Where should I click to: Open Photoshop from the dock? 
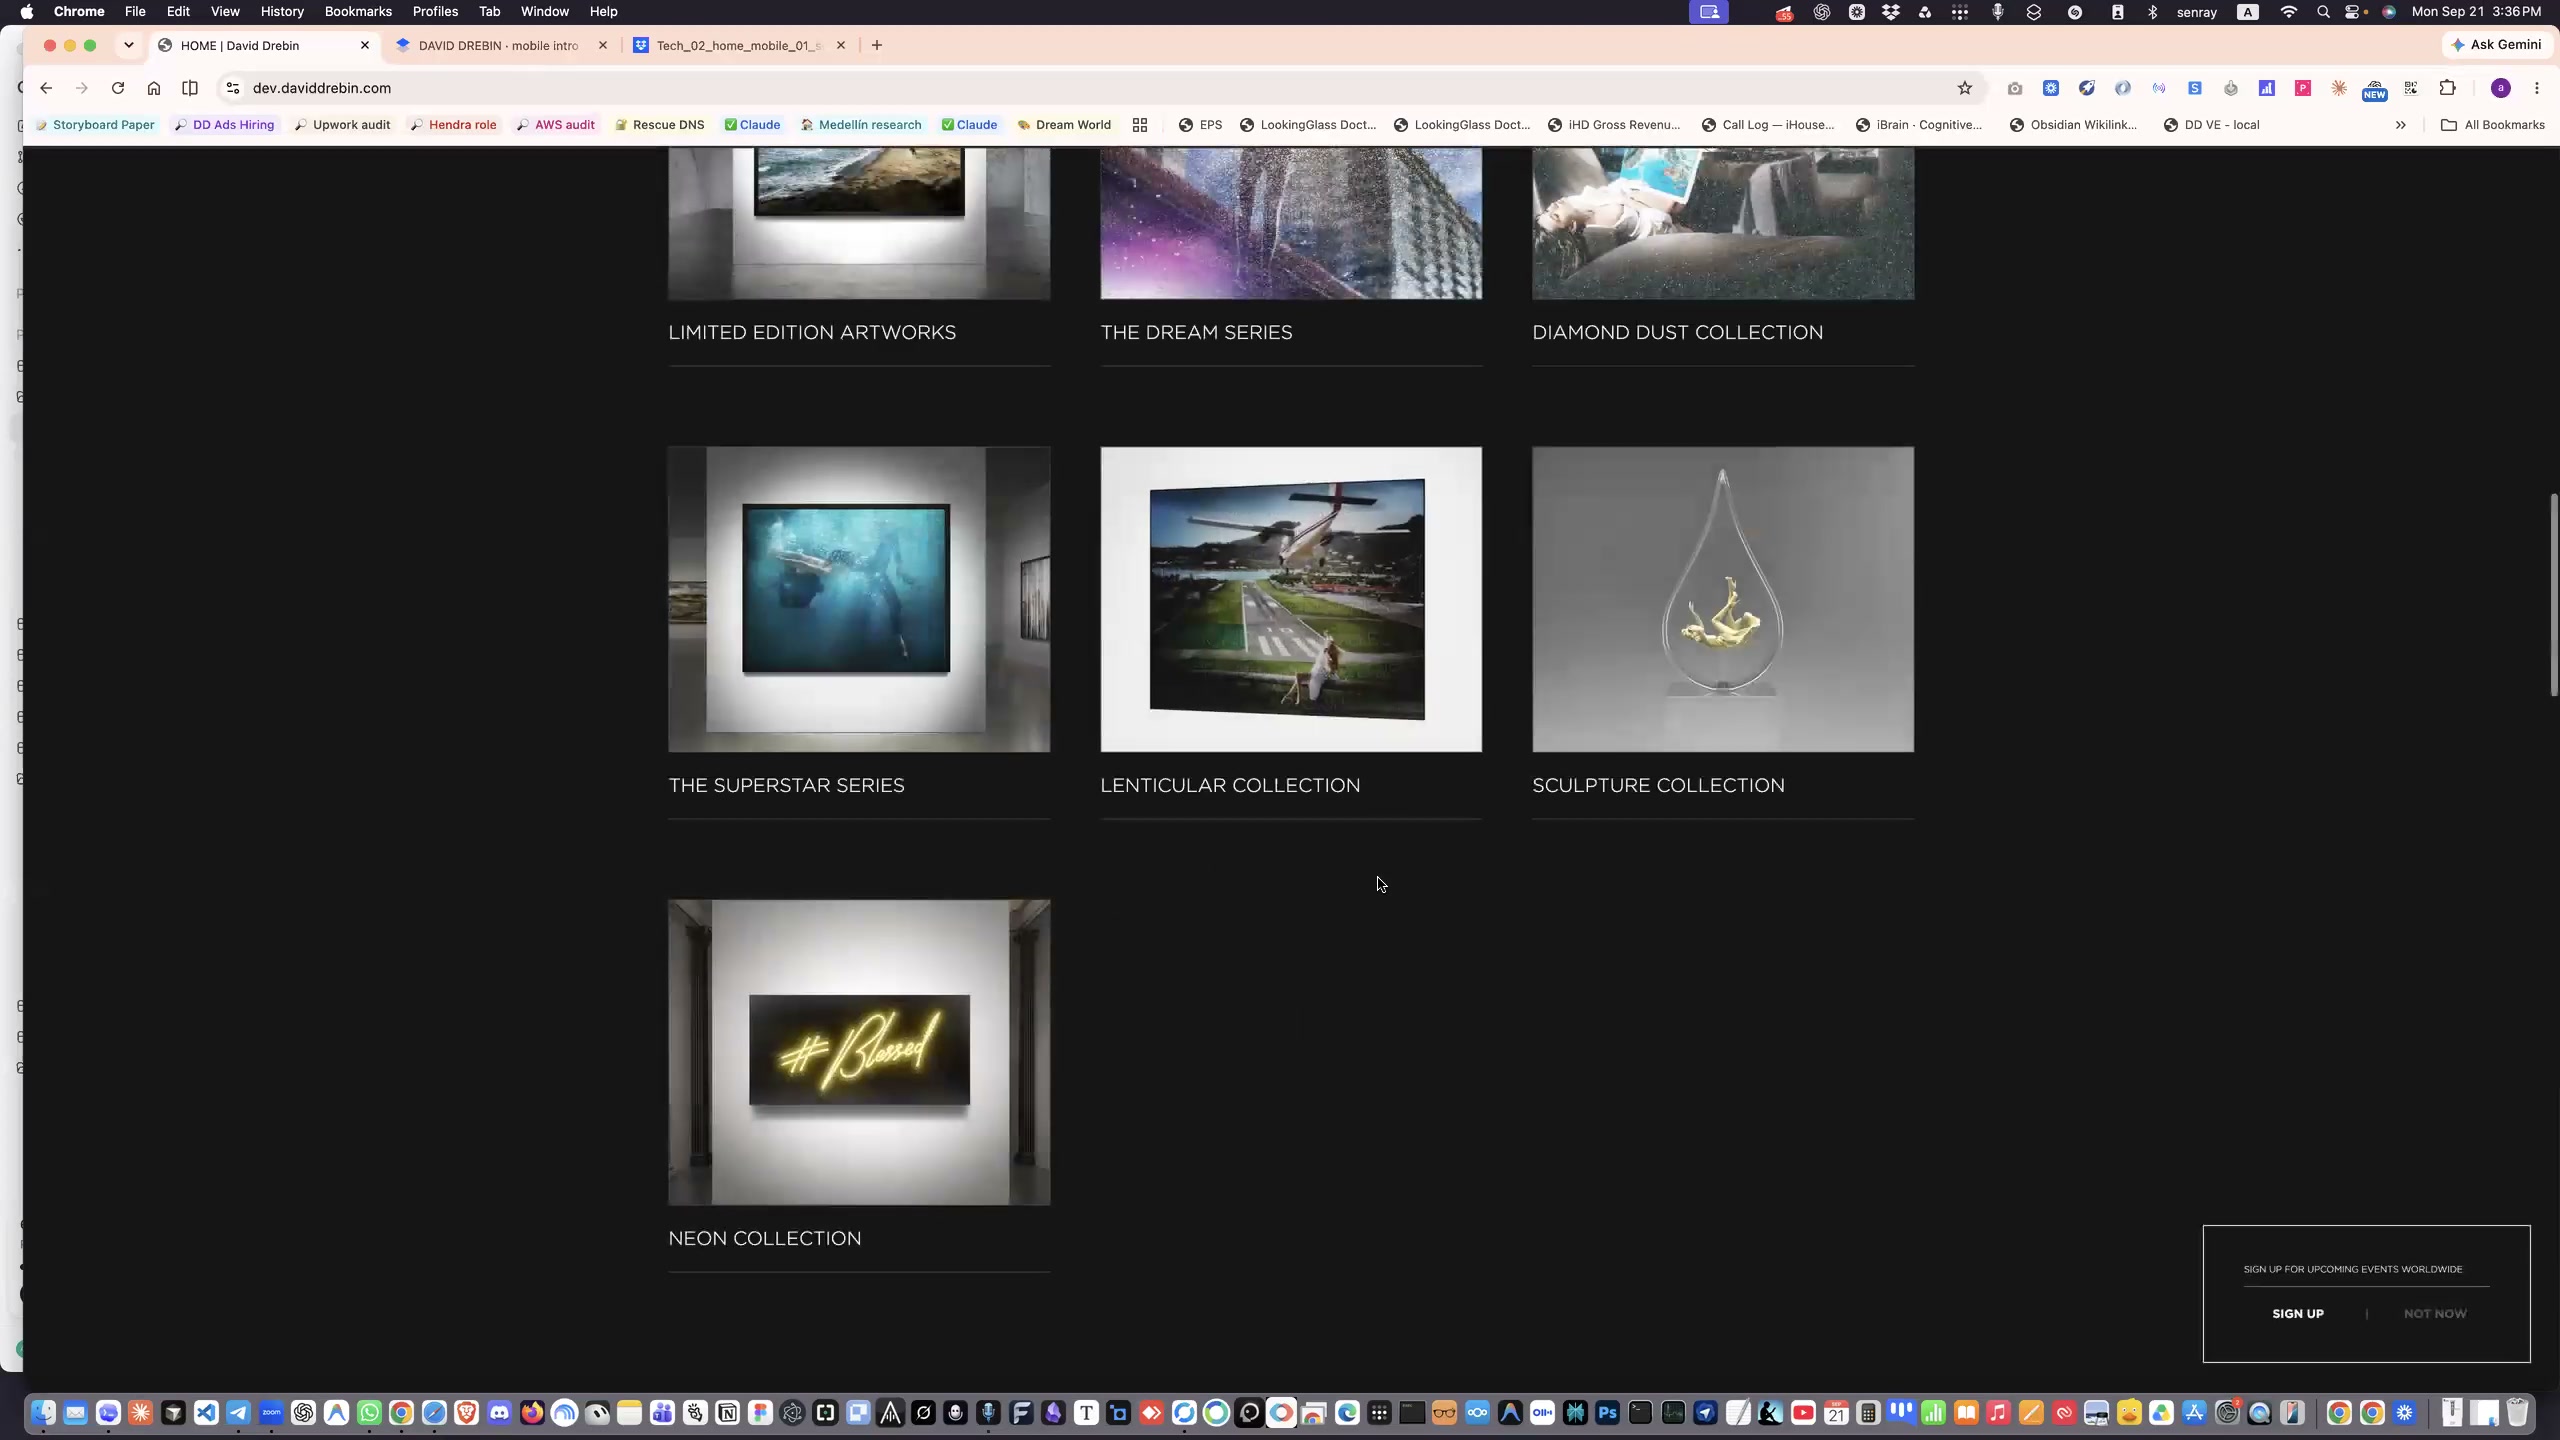[1607, 1413]
